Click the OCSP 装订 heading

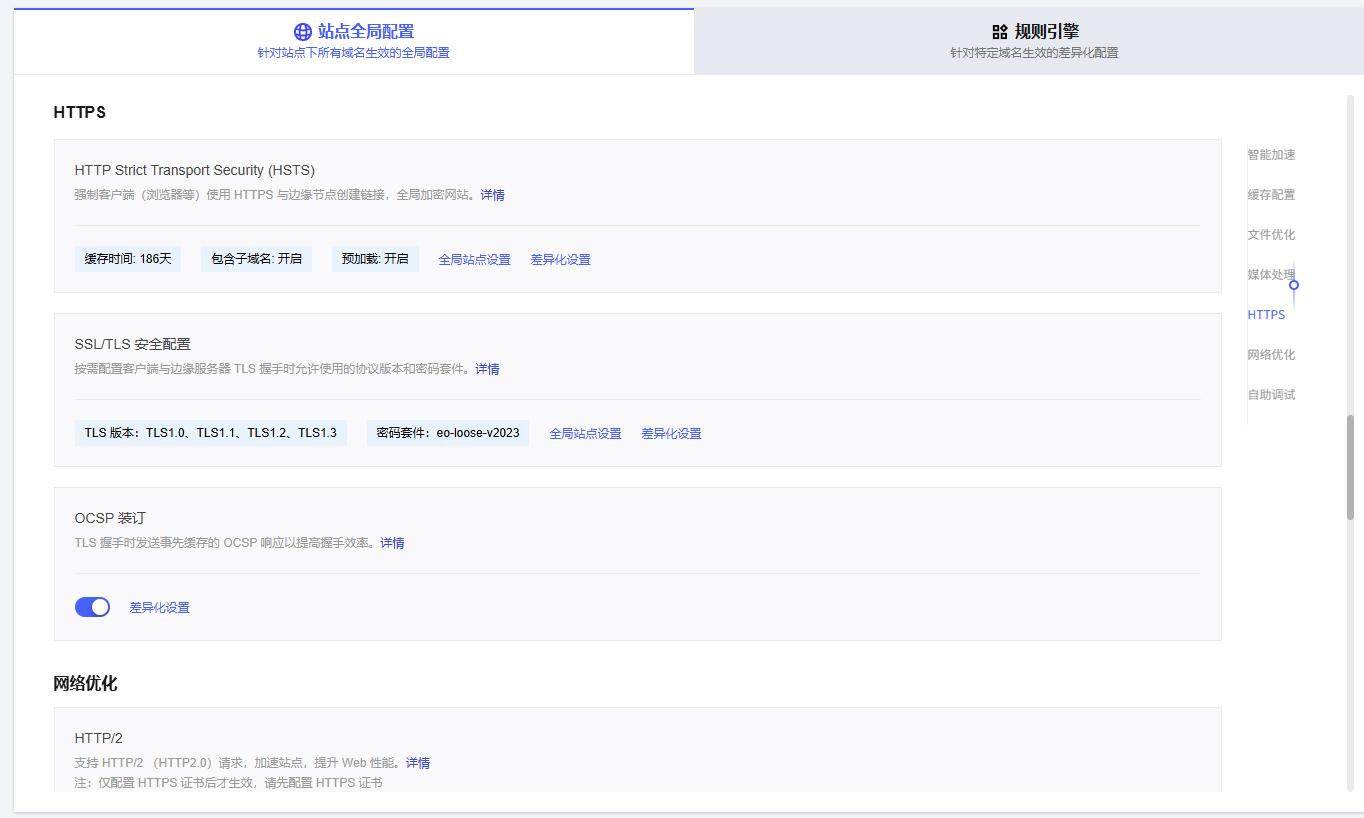(110, 518)
